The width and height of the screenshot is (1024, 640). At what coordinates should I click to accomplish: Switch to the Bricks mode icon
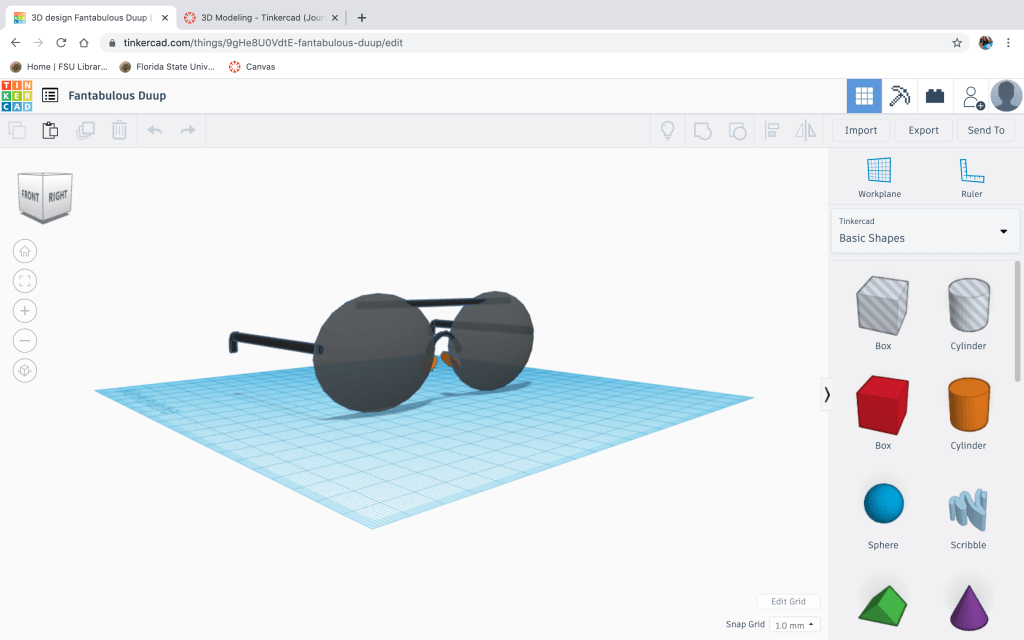coord(935,96)
